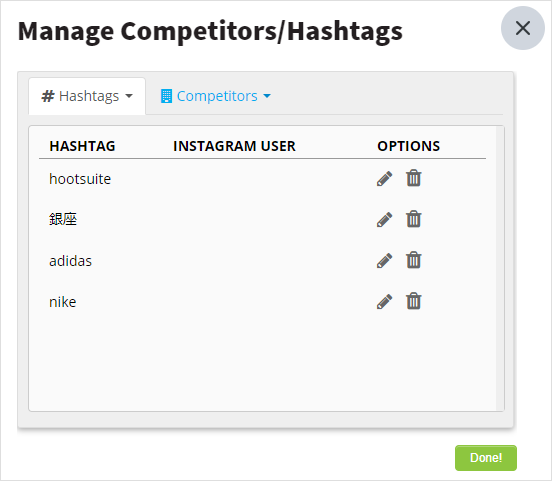Viewport: 552px width, 481px height.
Task: Expand the Competitors dropdown caret
Action: (x=267, y=96)
